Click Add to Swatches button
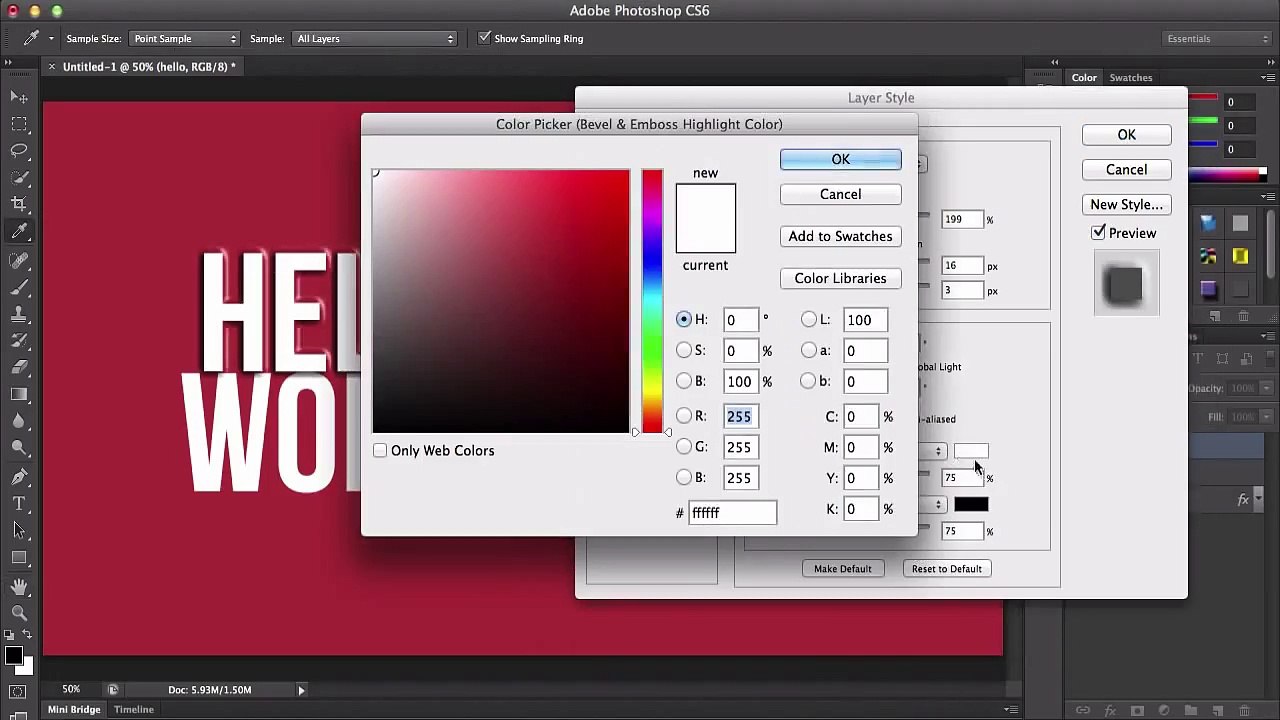 (x=840, y=236)
